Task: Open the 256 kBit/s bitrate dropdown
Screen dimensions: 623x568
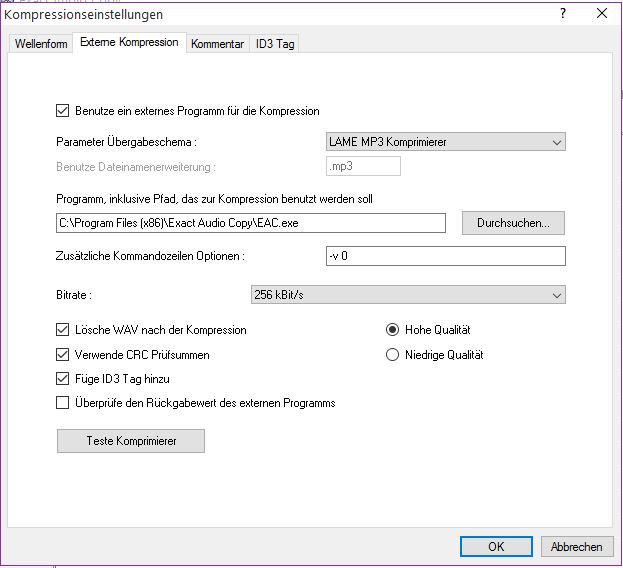Action: (x=407, y=295)
